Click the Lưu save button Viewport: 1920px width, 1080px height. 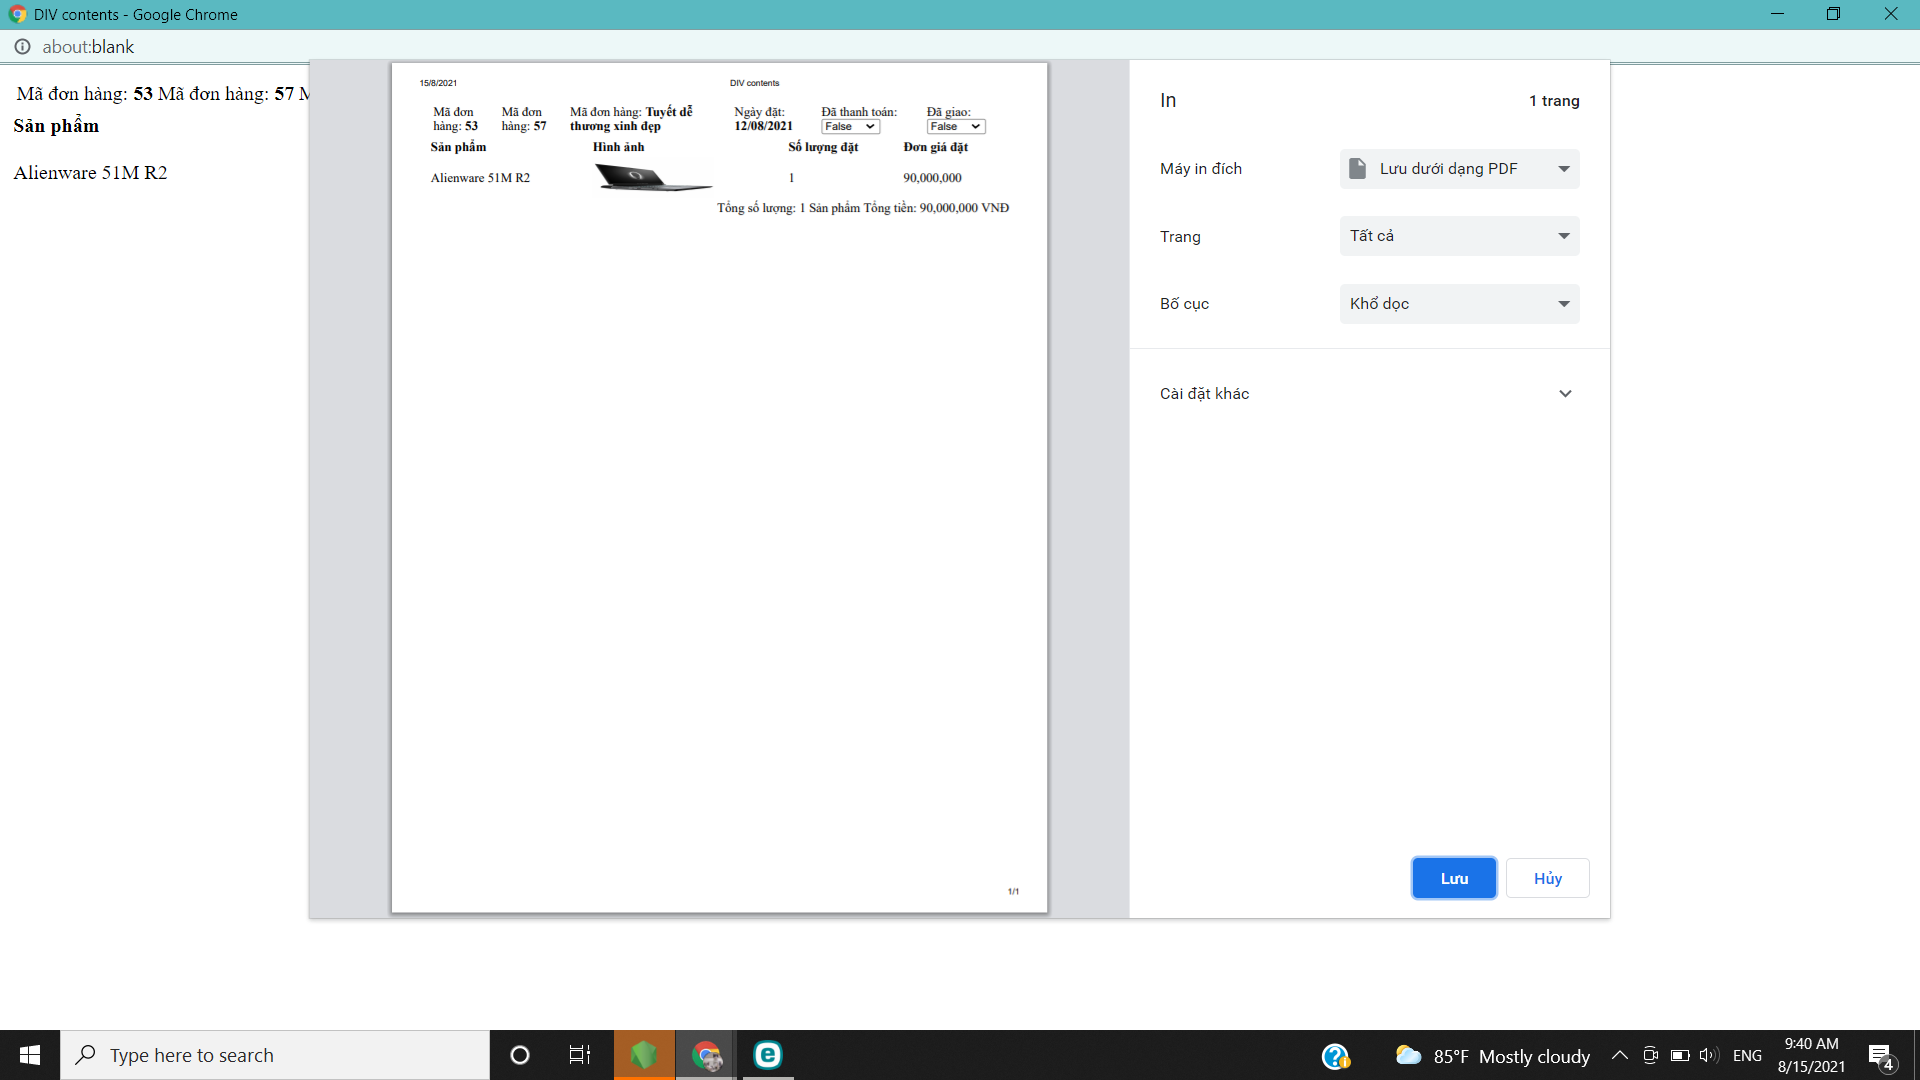(1452, 878)
